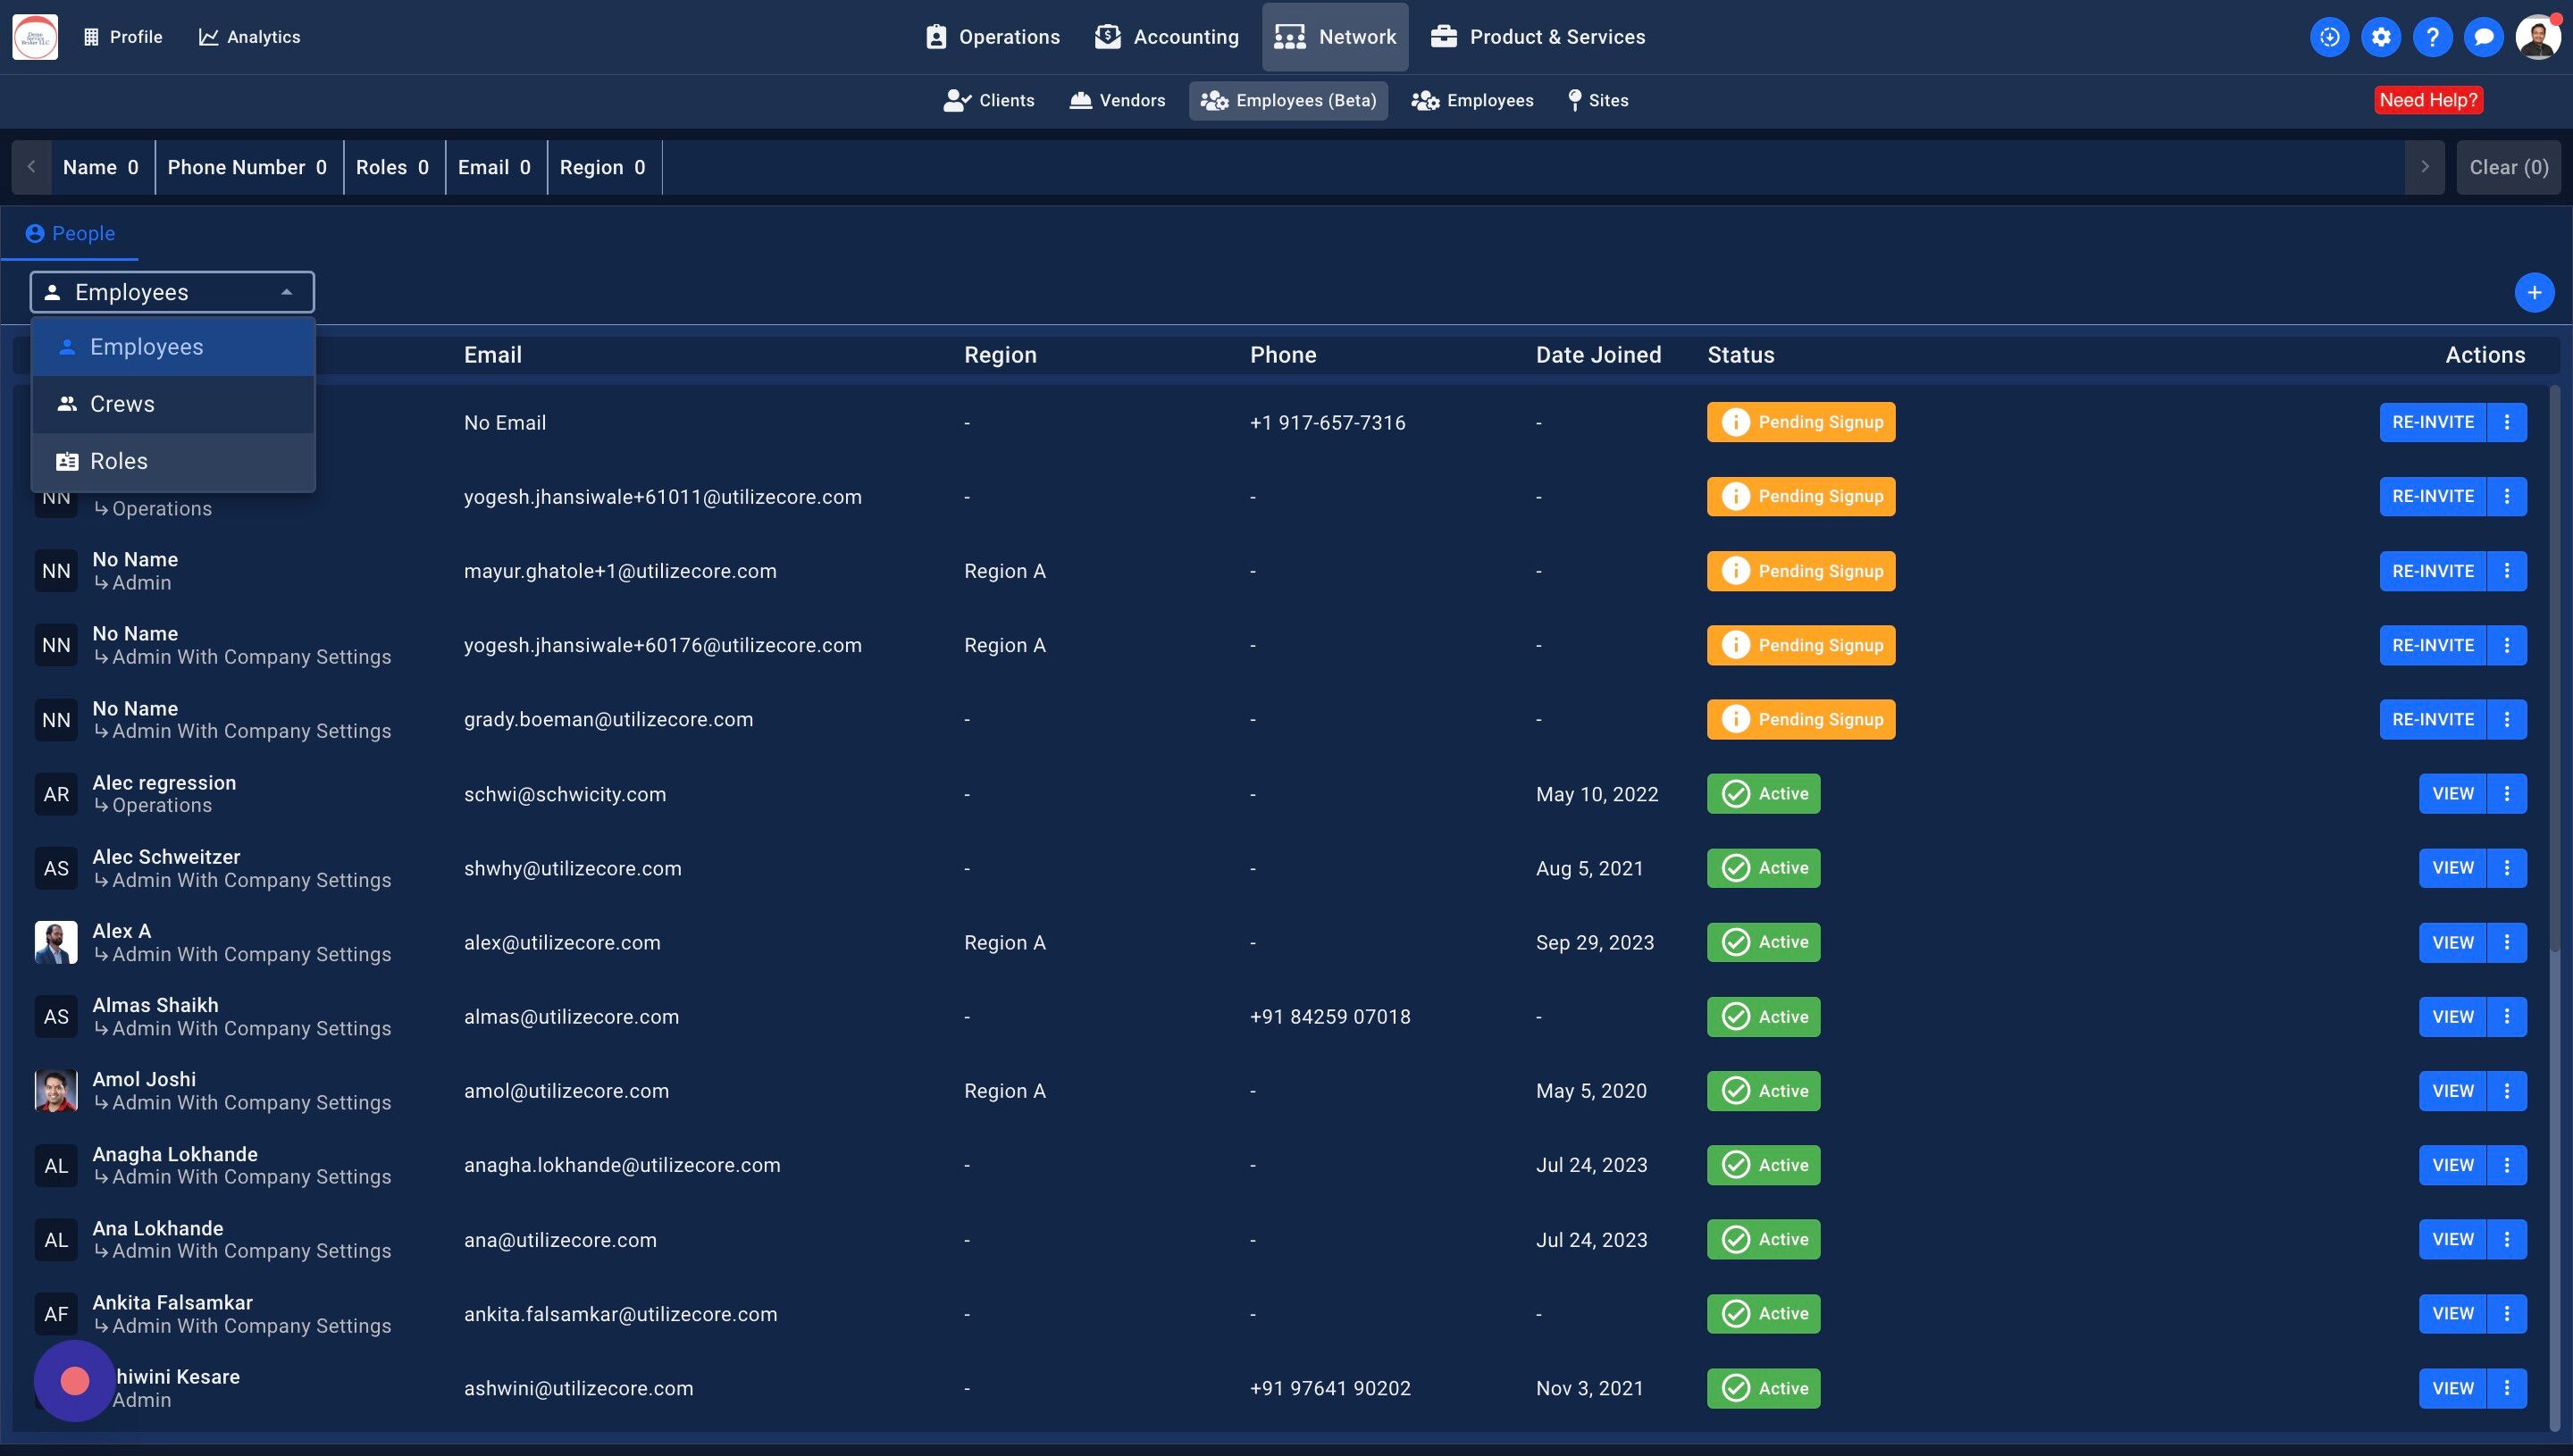Click the company logo icon
The image size is (2573, 1456).
(x=35, y=37)
